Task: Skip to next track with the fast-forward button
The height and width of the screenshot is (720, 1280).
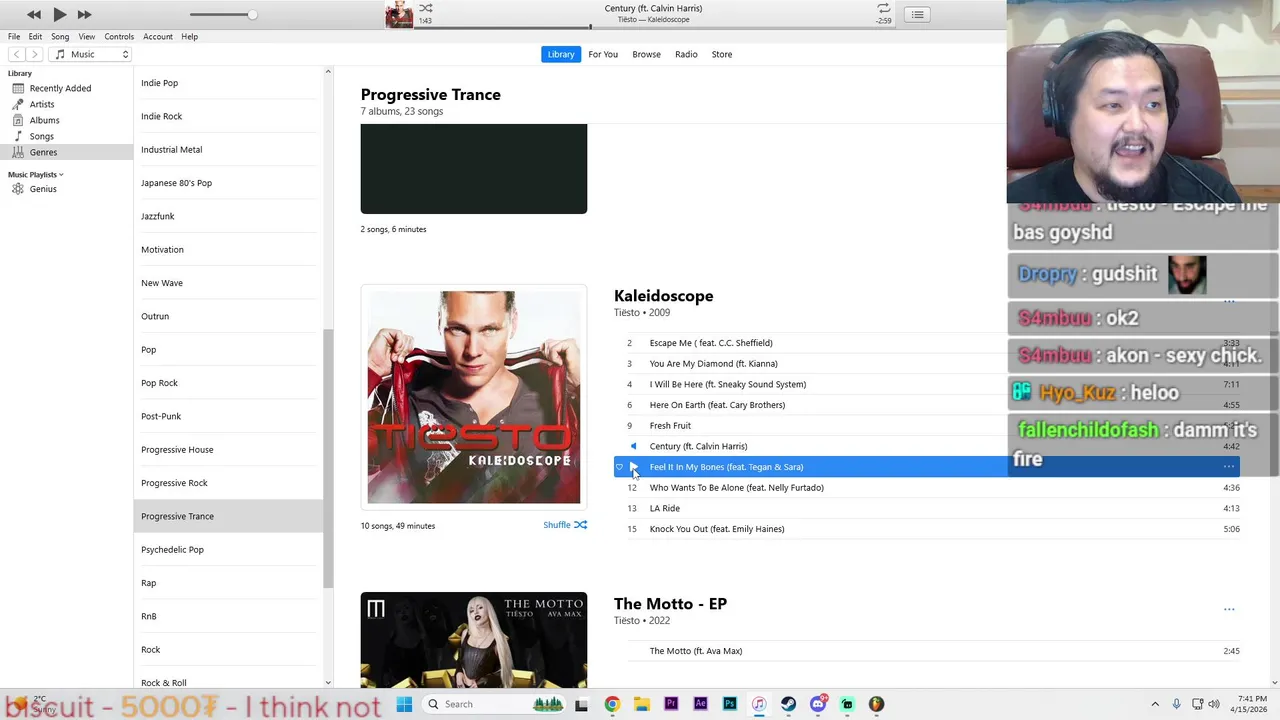Action: coord(84,14)
